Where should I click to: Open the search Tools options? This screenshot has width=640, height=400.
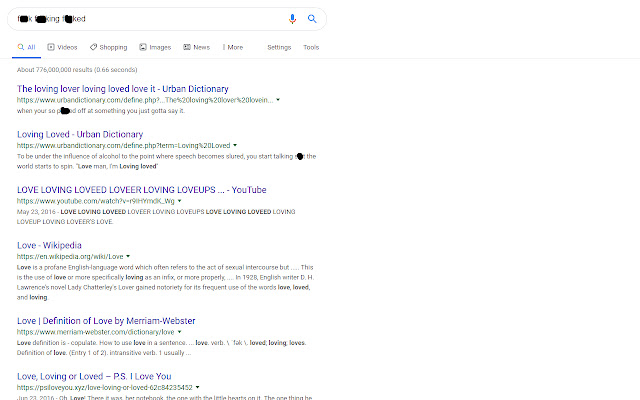pos(311,47)
